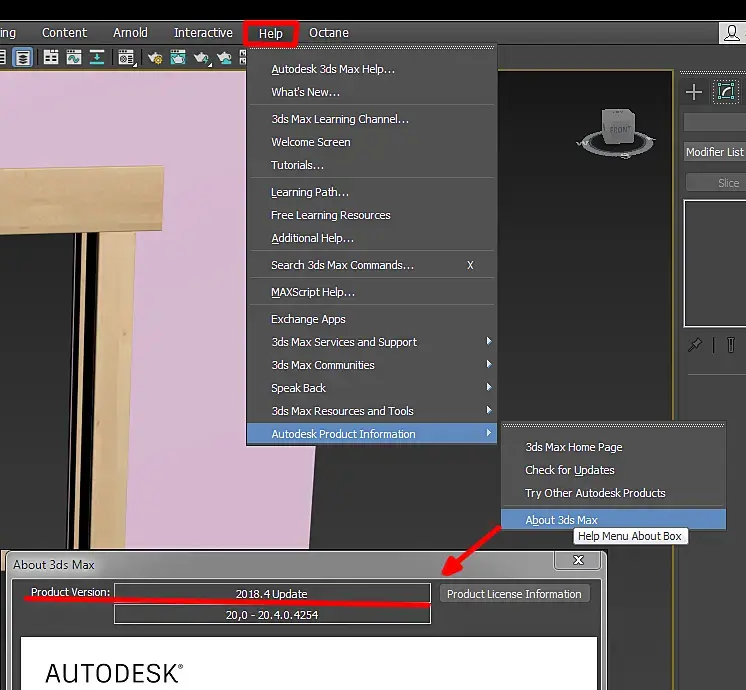
Task: Open the Arnold menu
Action: (130, 33)
